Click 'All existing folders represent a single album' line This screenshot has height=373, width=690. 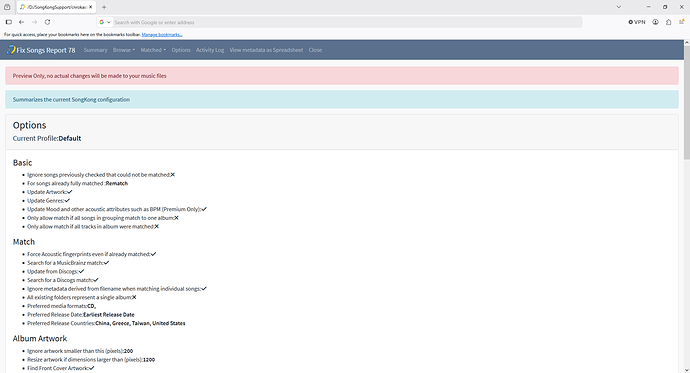click(82, 297)
